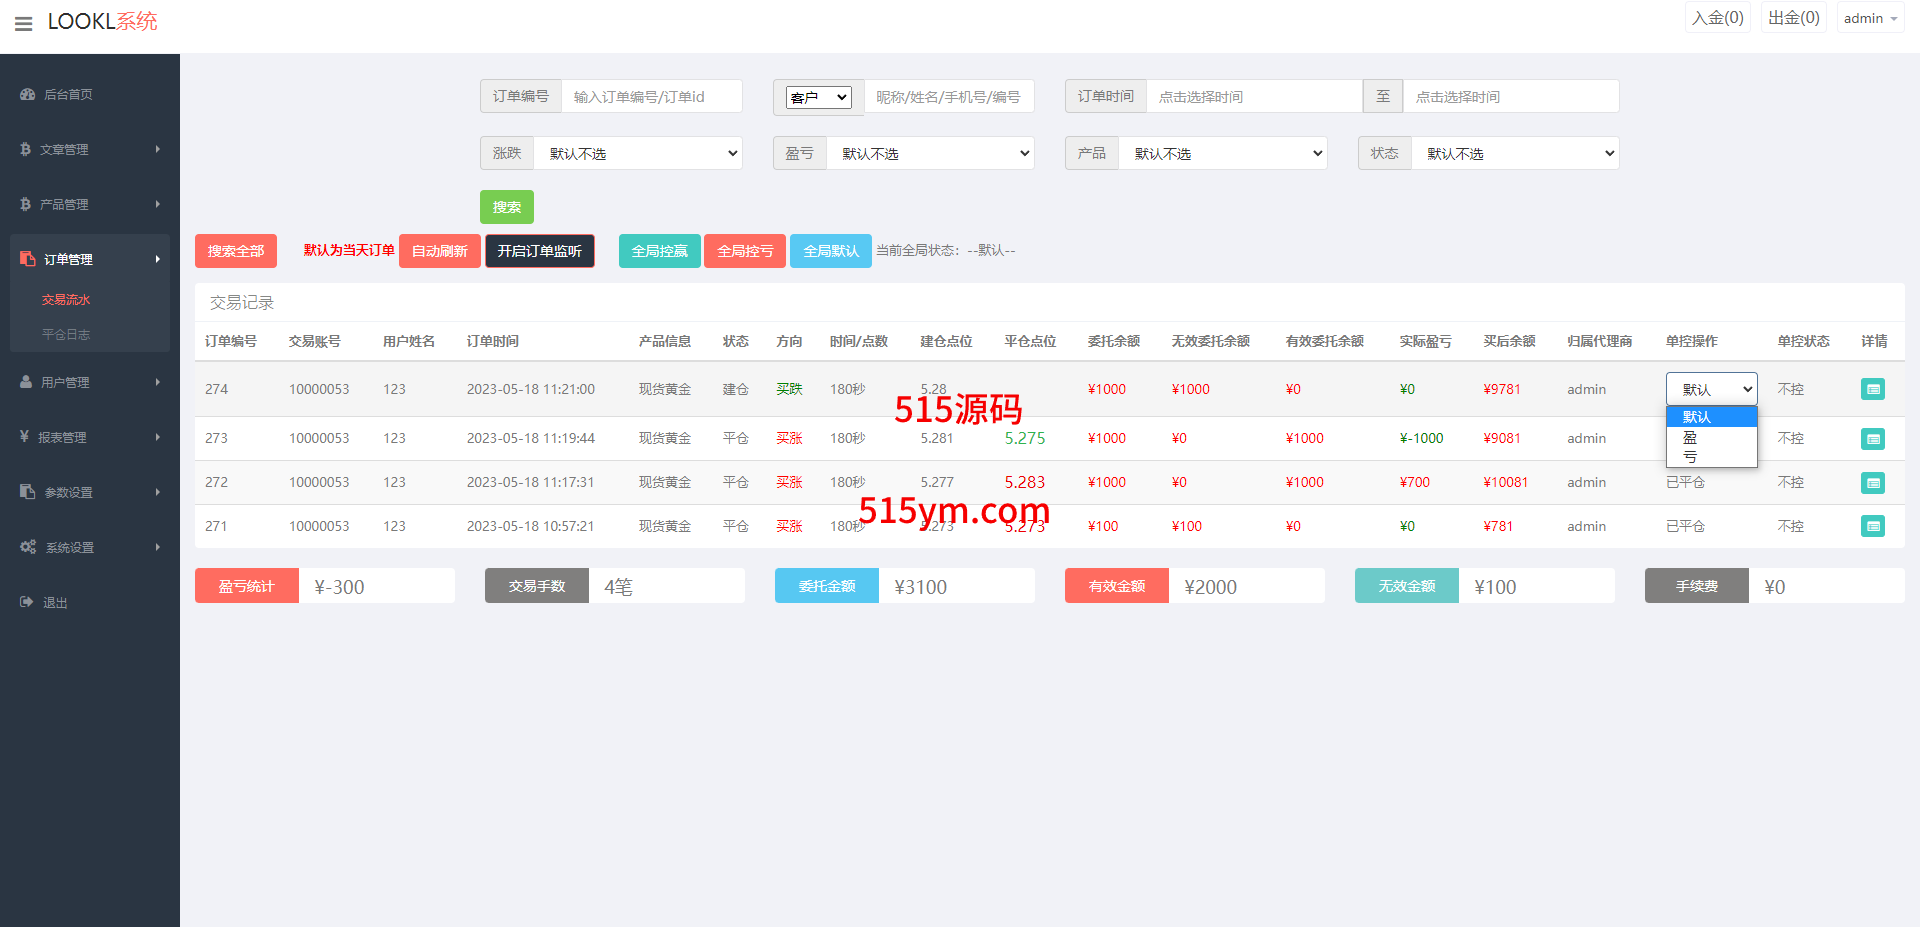Enable 全局控赢 global win control
The width and height of the screenshot is (1920, 927).
[x=659, y=251]
